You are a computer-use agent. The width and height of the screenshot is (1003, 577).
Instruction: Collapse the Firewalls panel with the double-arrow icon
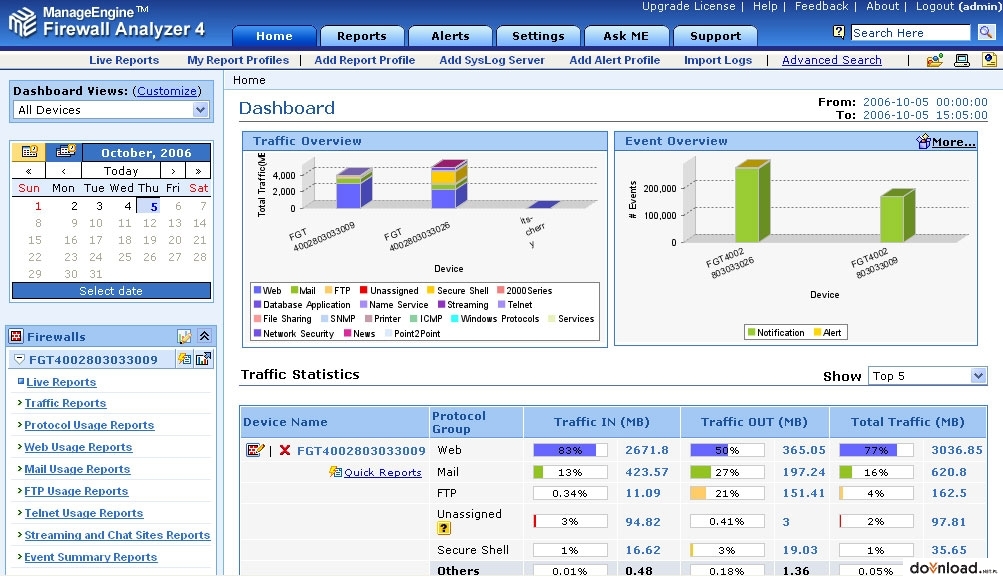[205, 336]
